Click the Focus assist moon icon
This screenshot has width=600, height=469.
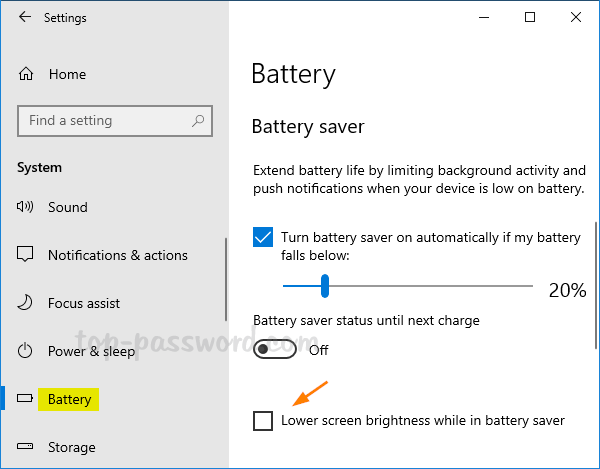[x=26, y=303]
